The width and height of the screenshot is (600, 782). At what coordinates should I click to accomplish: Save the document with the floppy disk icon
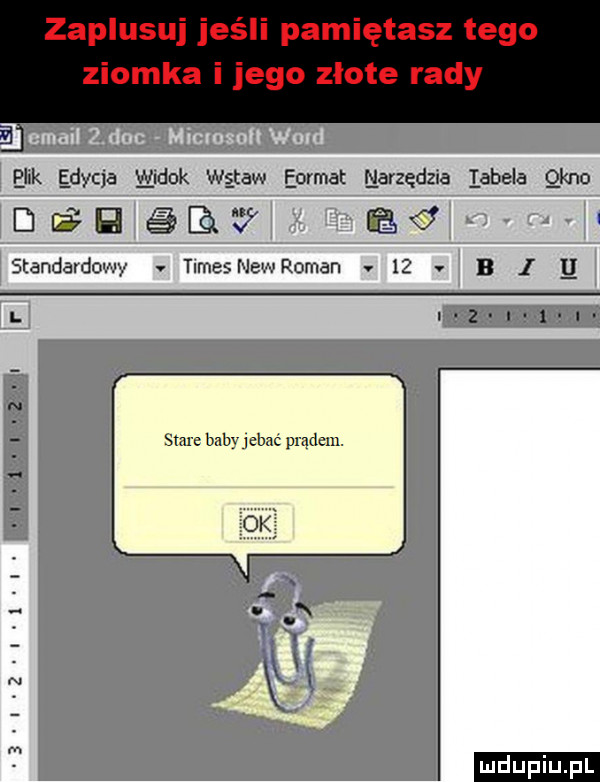[109, 222]
